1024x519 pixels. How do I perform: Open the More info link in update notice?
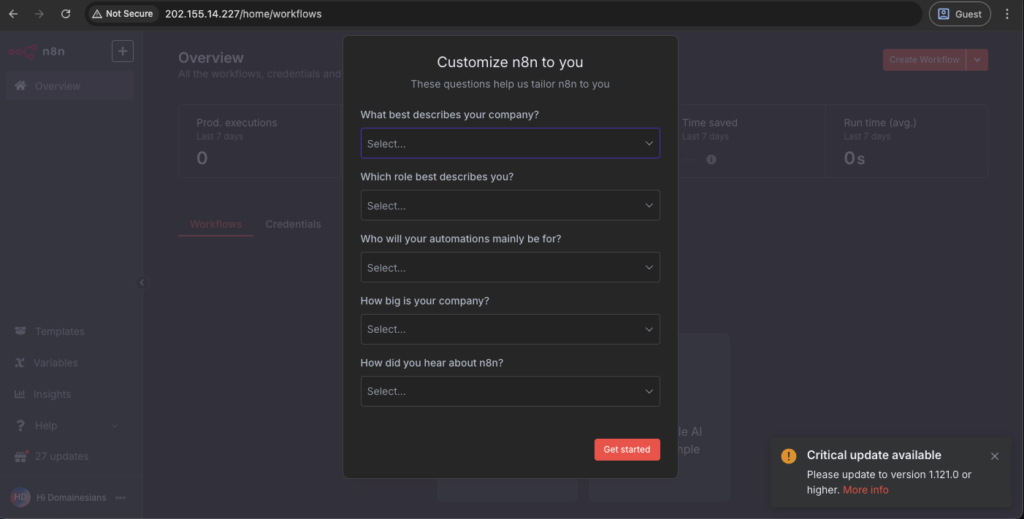865,490
